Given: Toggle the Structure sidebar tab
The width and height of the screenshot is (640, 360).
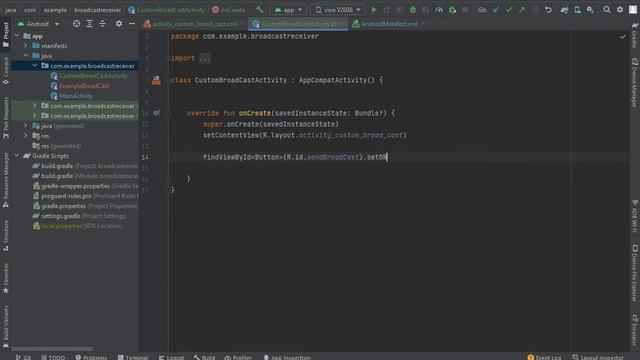Looking at the screenshot, I should coord(6,236).
